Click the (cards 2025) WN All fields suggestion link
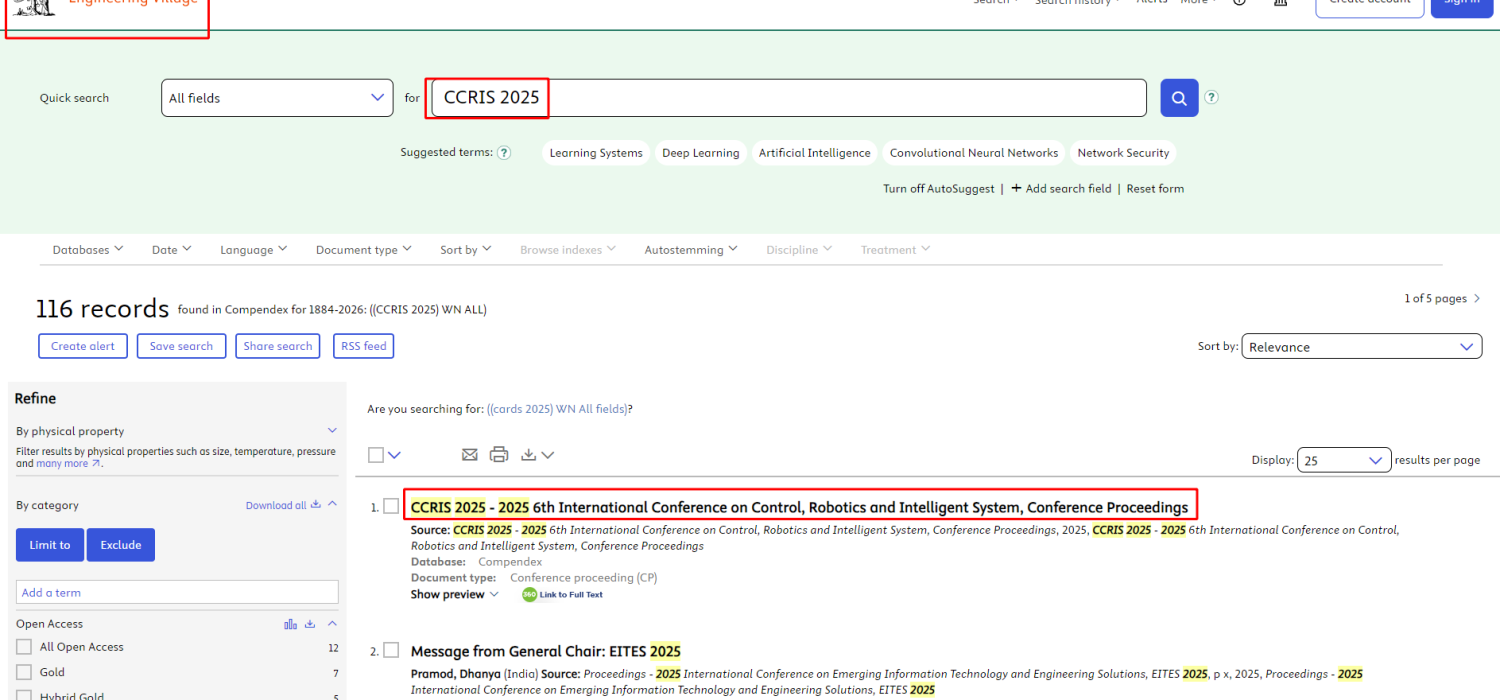The height and width of the screenshot is (700, 1500). click(557, 409)
